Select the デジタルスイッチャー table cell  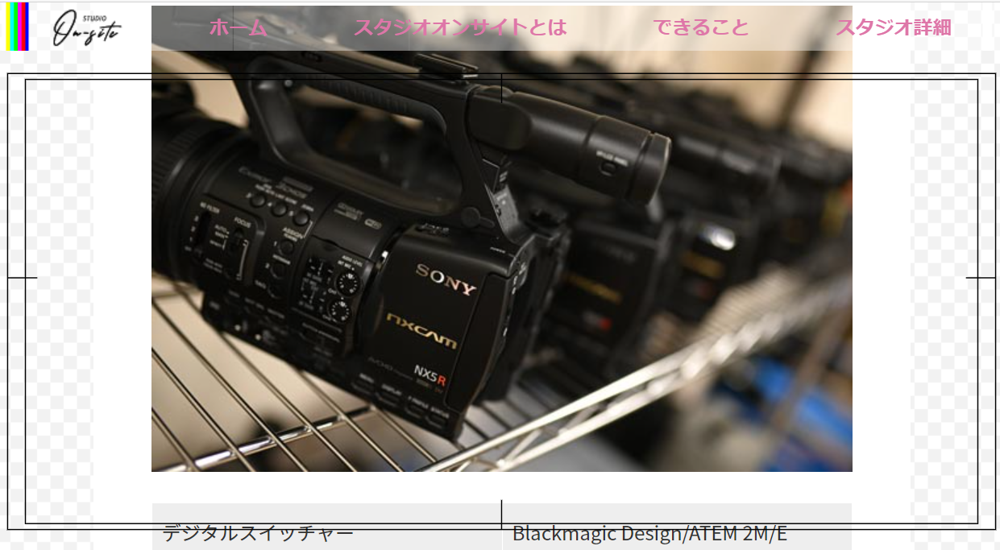click(327, 527)
